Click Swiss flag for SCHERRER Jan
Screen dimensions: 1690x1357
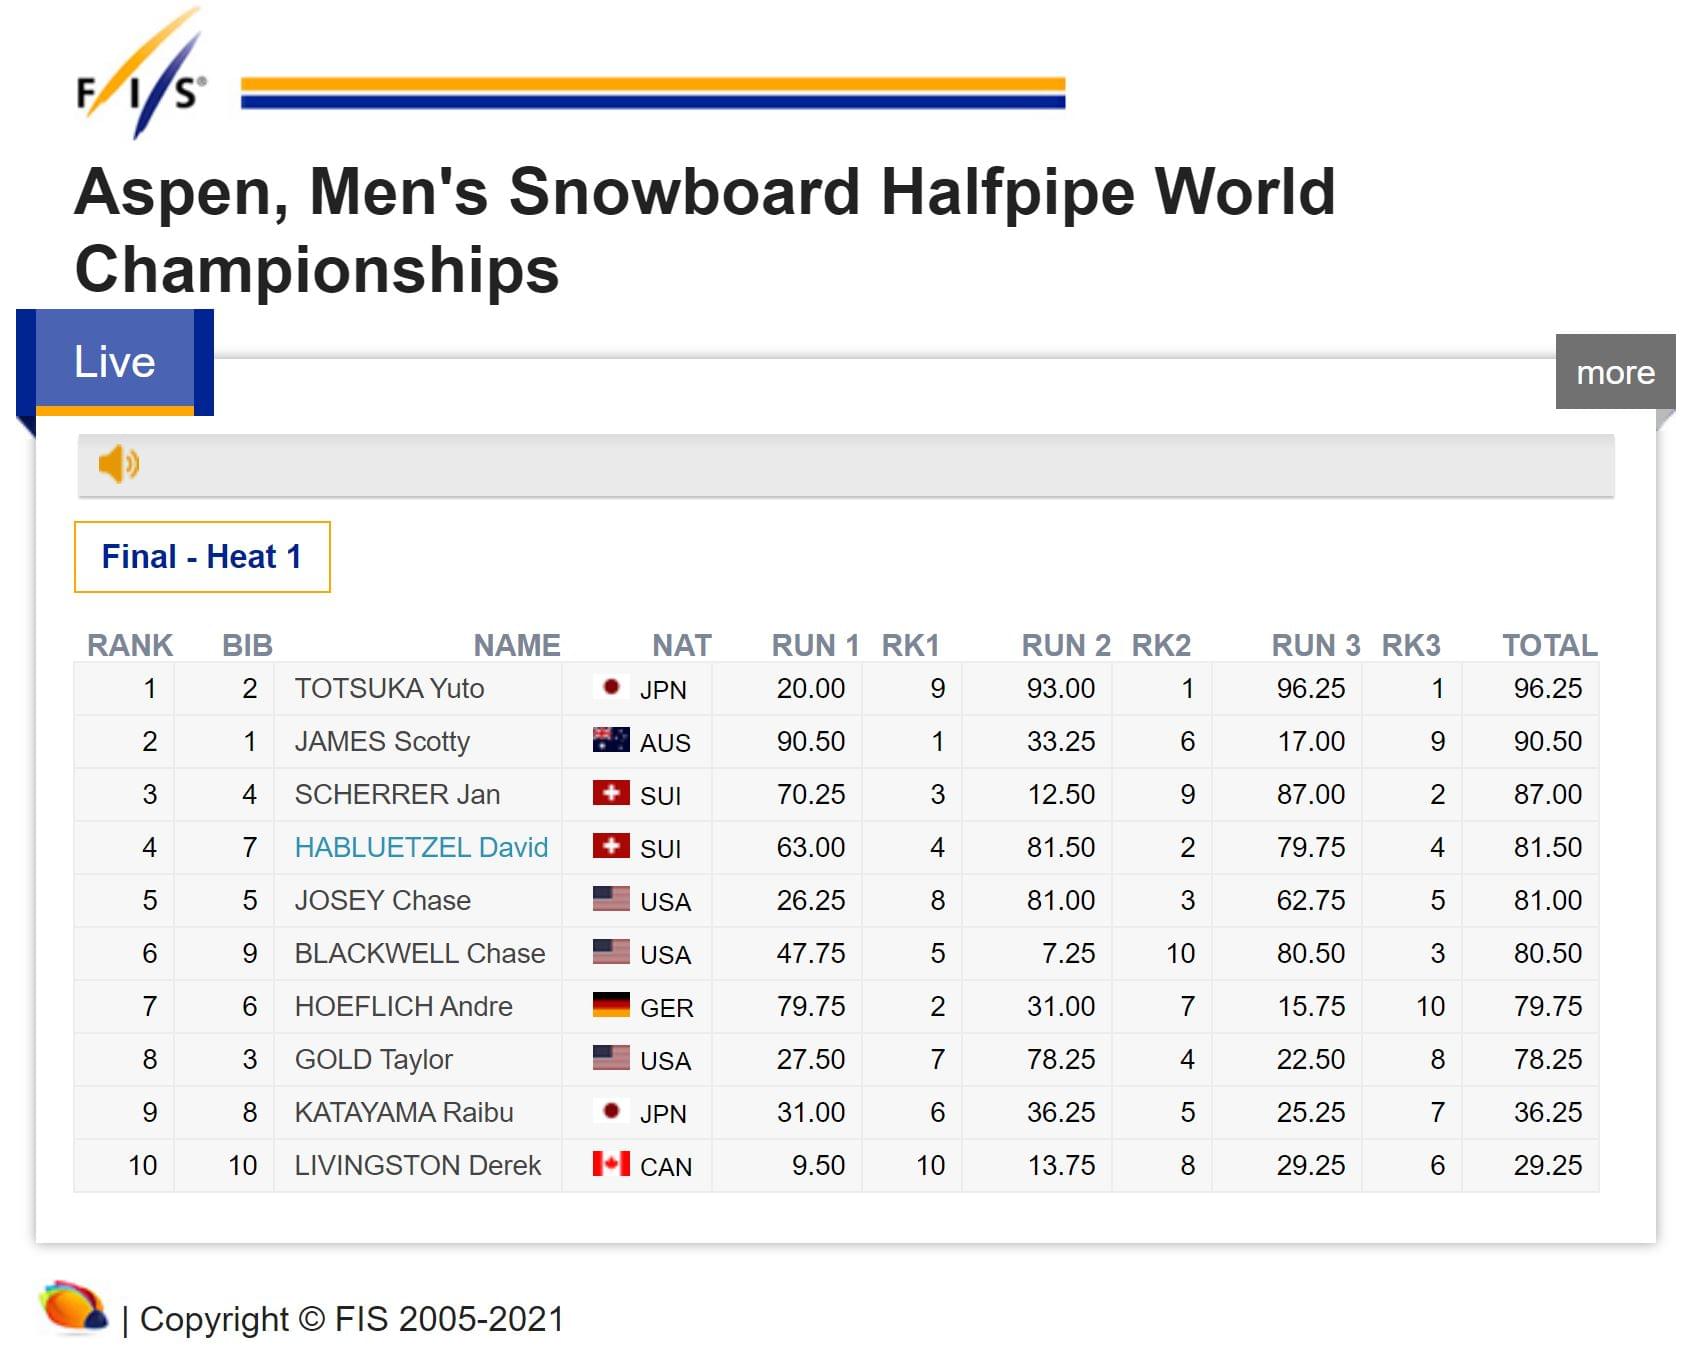tap(611, 793)
